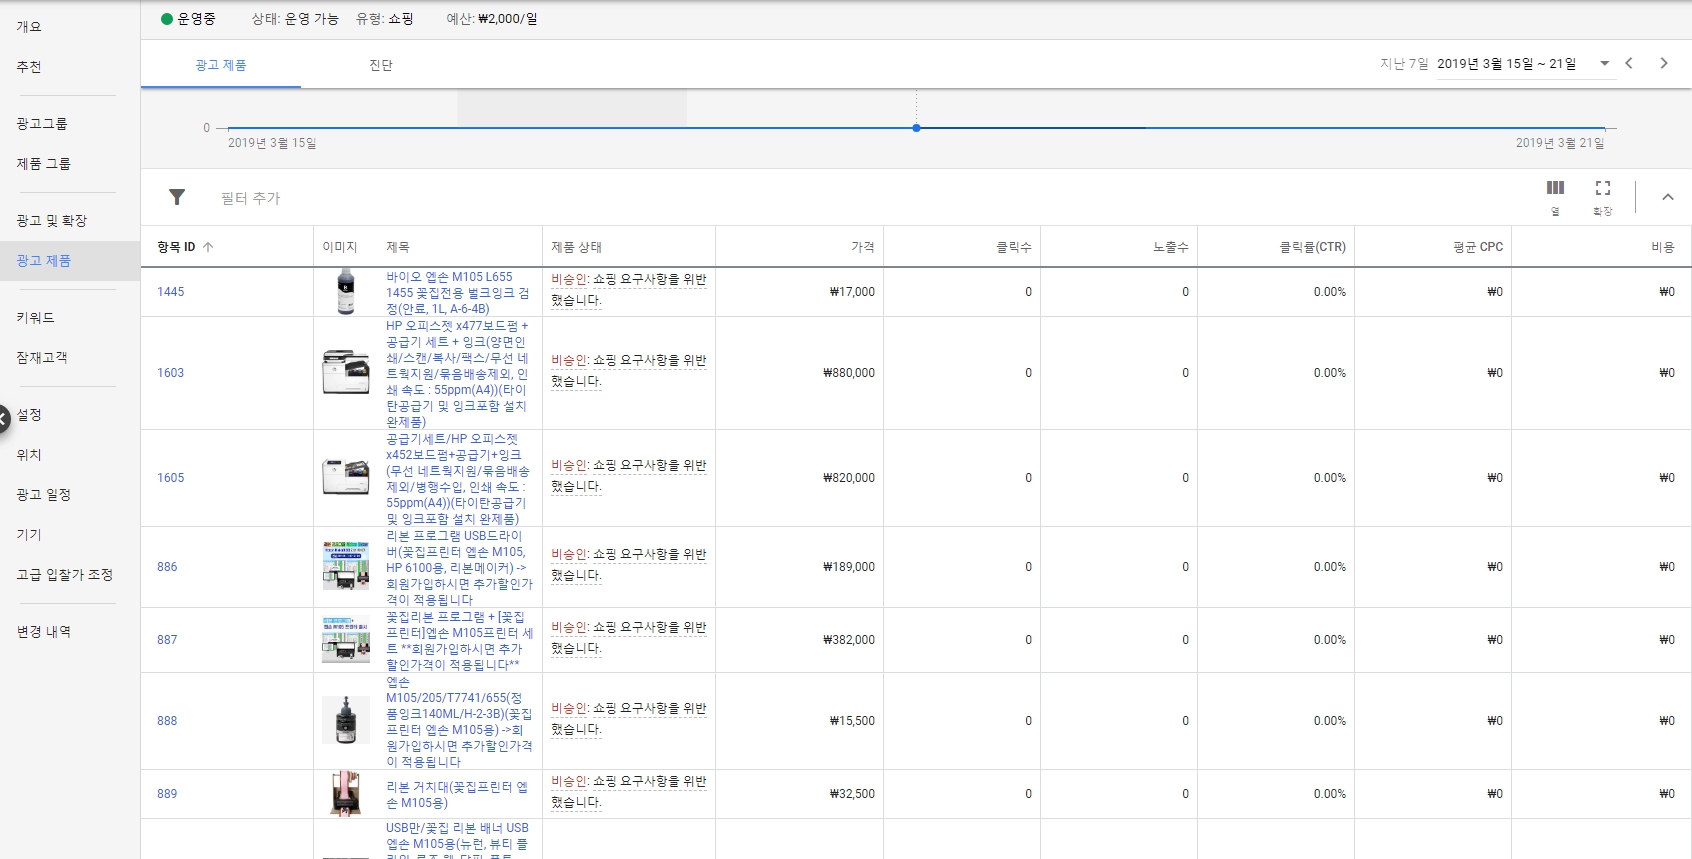Collapse the left sidebar arrow
Image resolution: width=1692 pixels, height=859 pixels.
coord(4,418)
